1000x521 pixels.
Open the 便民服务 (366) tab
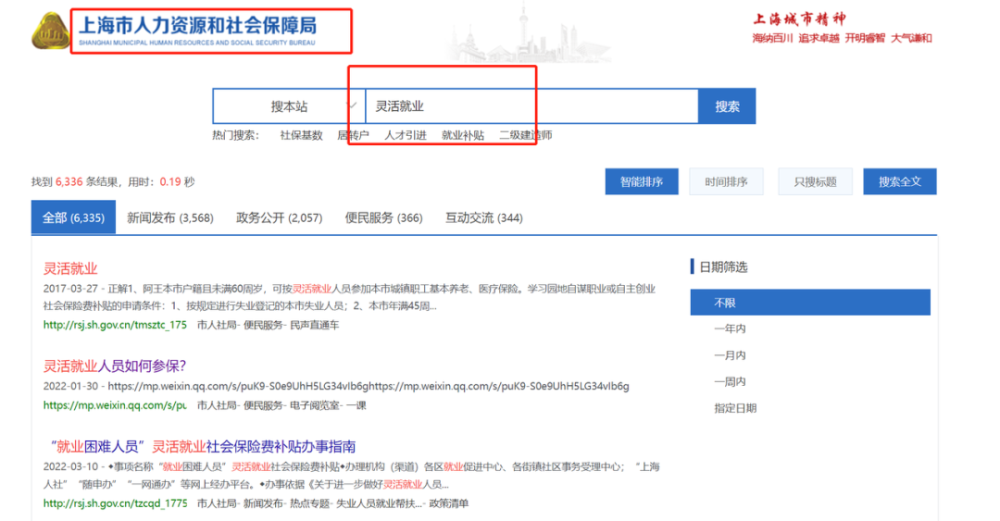[384, 218]
